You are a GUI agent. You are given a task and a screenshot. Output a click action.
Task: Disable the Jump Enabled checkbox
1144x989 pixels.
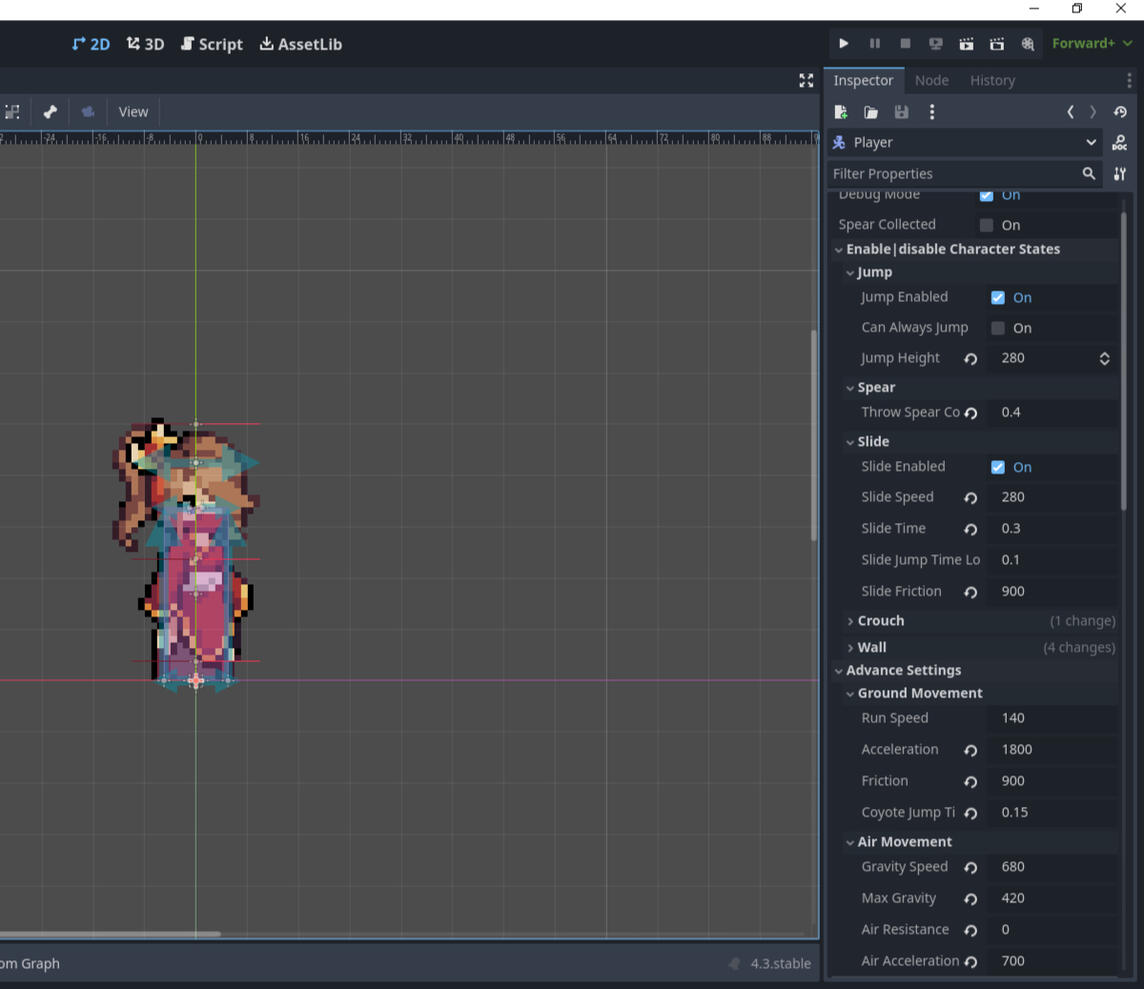point(998,297)
